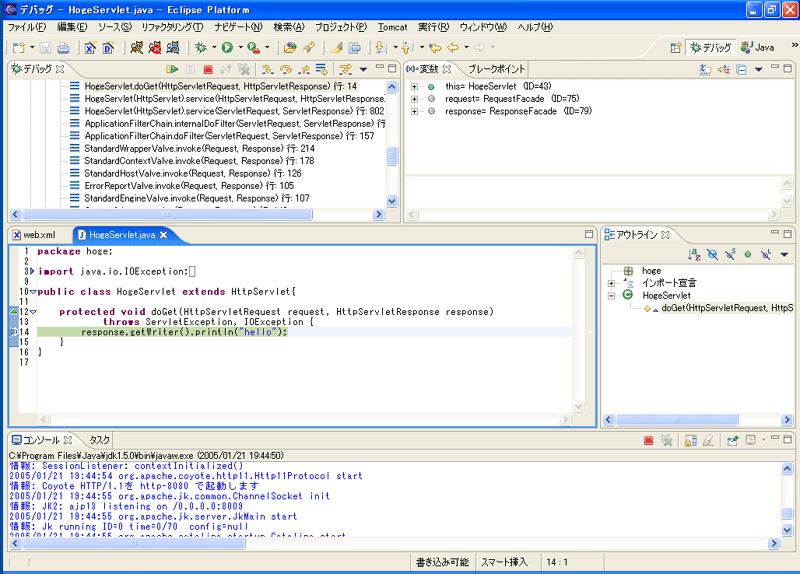Viewport: 800px width, 574px height.
Task: Select the HogeServlet.doGet stack frame row
Action: (221, 86)
